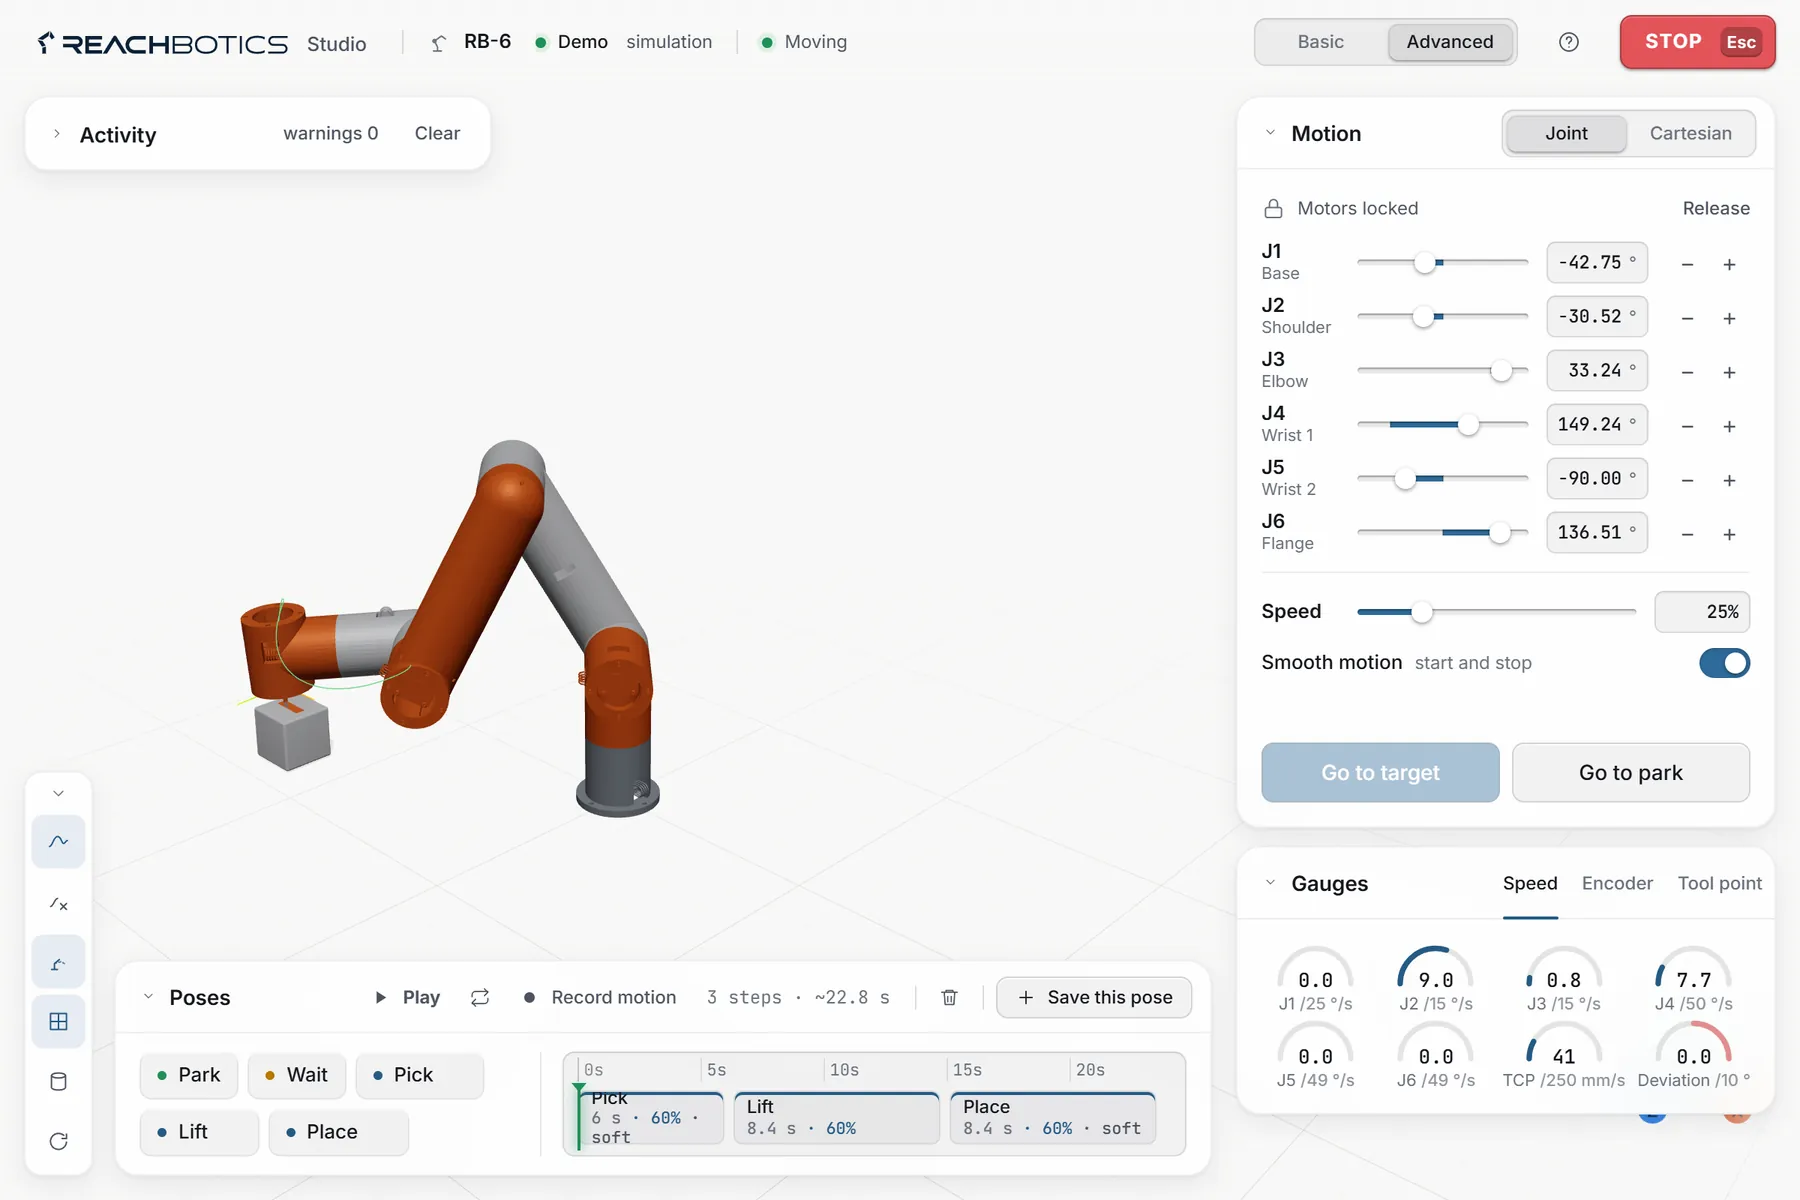Screen dimensions: 1800x1200
Task: Click the robot arm icon beside RB-6
Action: (x=438, y=43)
